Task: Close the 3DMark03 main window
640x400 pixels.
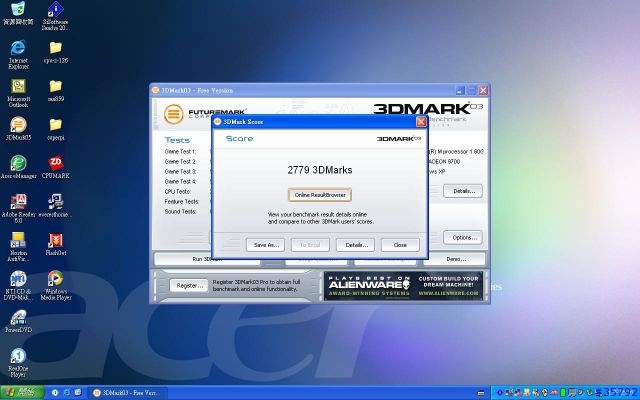Action: [483, 90]
